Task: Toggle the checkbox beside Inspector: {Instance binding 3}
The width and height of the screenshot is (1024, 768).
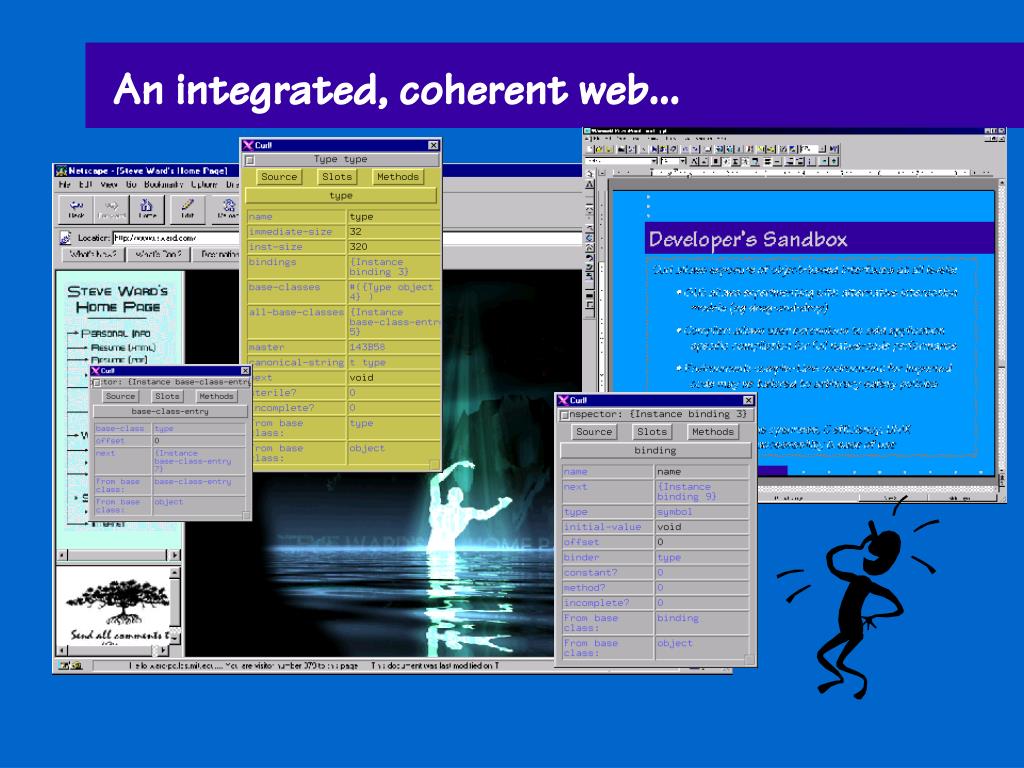Action: click(565, 415)
